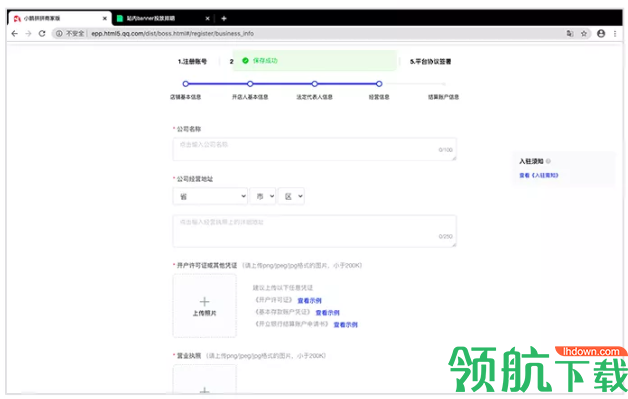Click the 店铺基本信息 progress node
The image size is (628, 399).
(185, 84)
